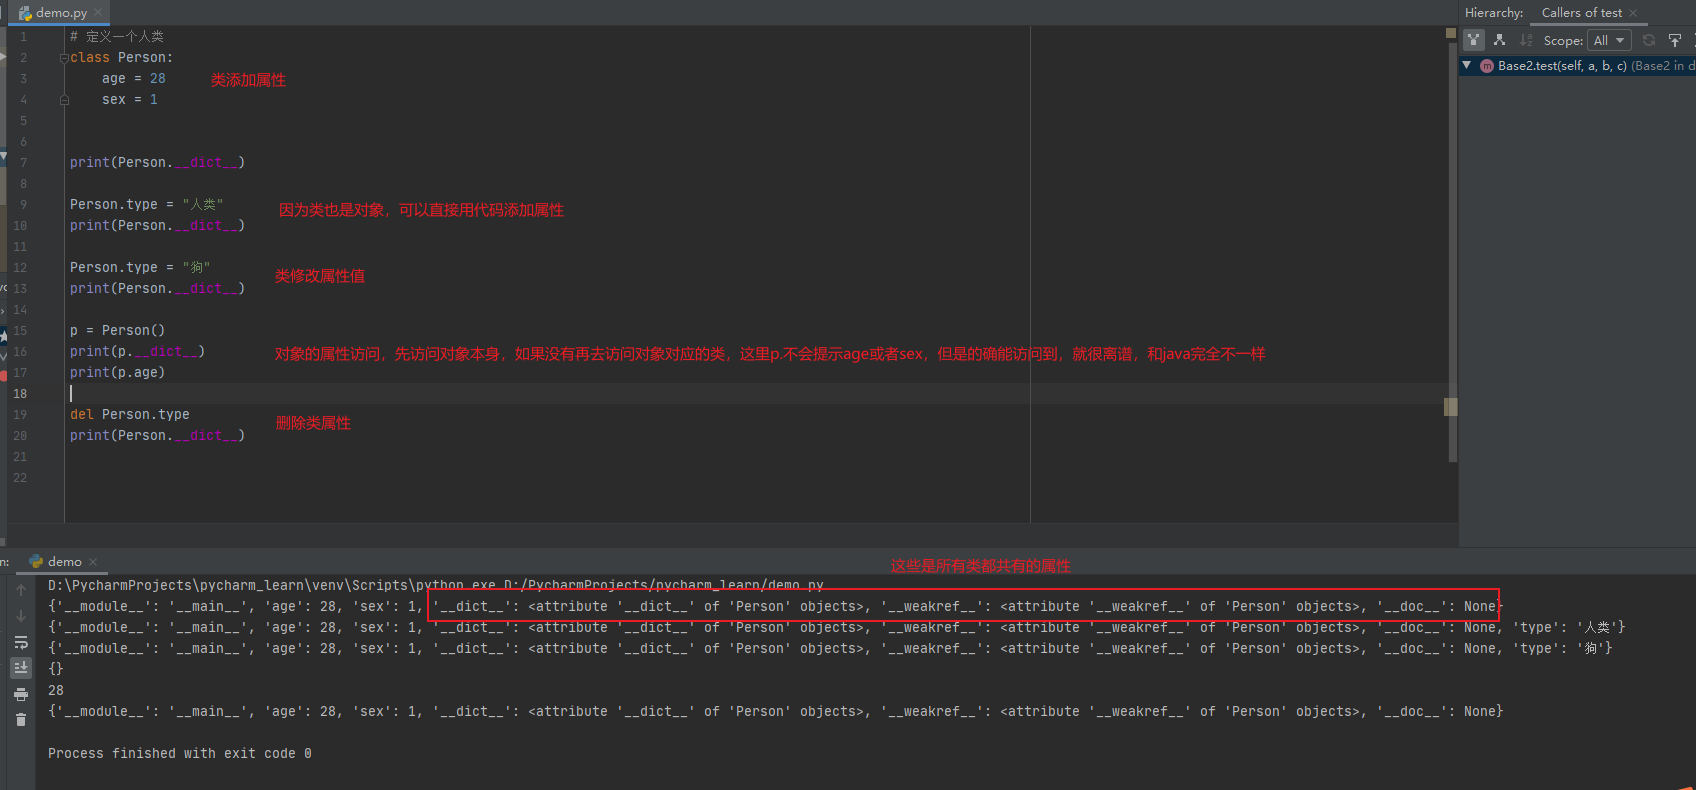Click the 'Hierarchy:' panel label

[1494, 13]
